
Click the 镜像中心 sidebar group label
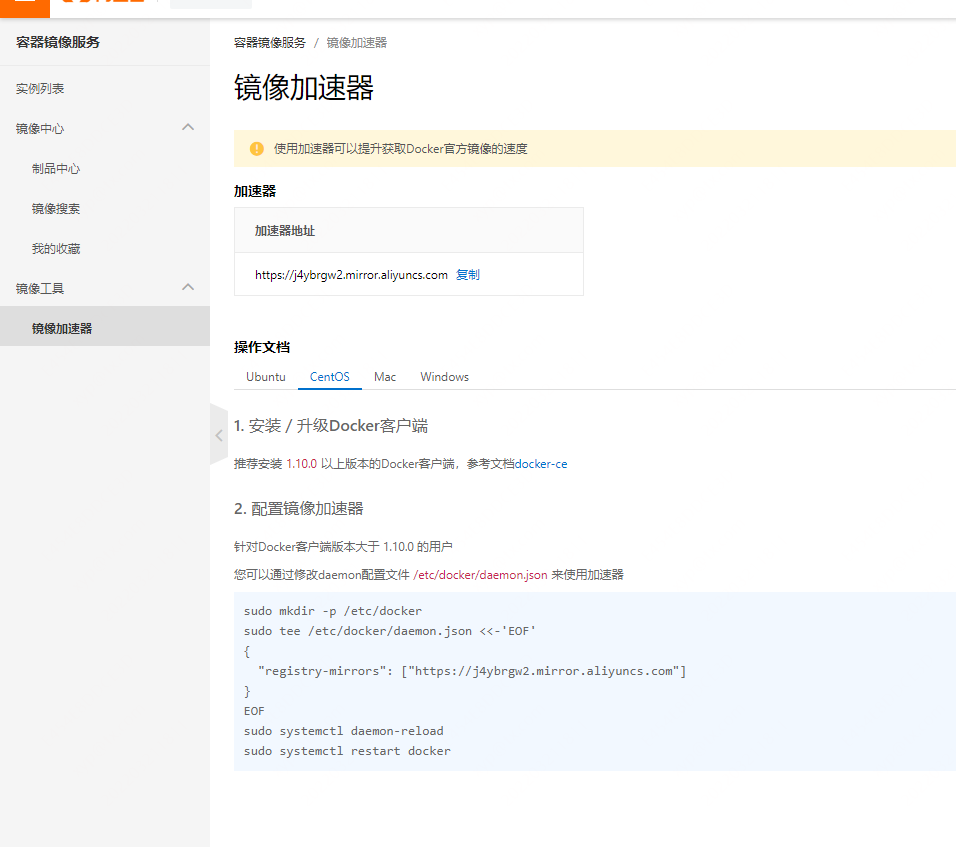coord(40,129)
